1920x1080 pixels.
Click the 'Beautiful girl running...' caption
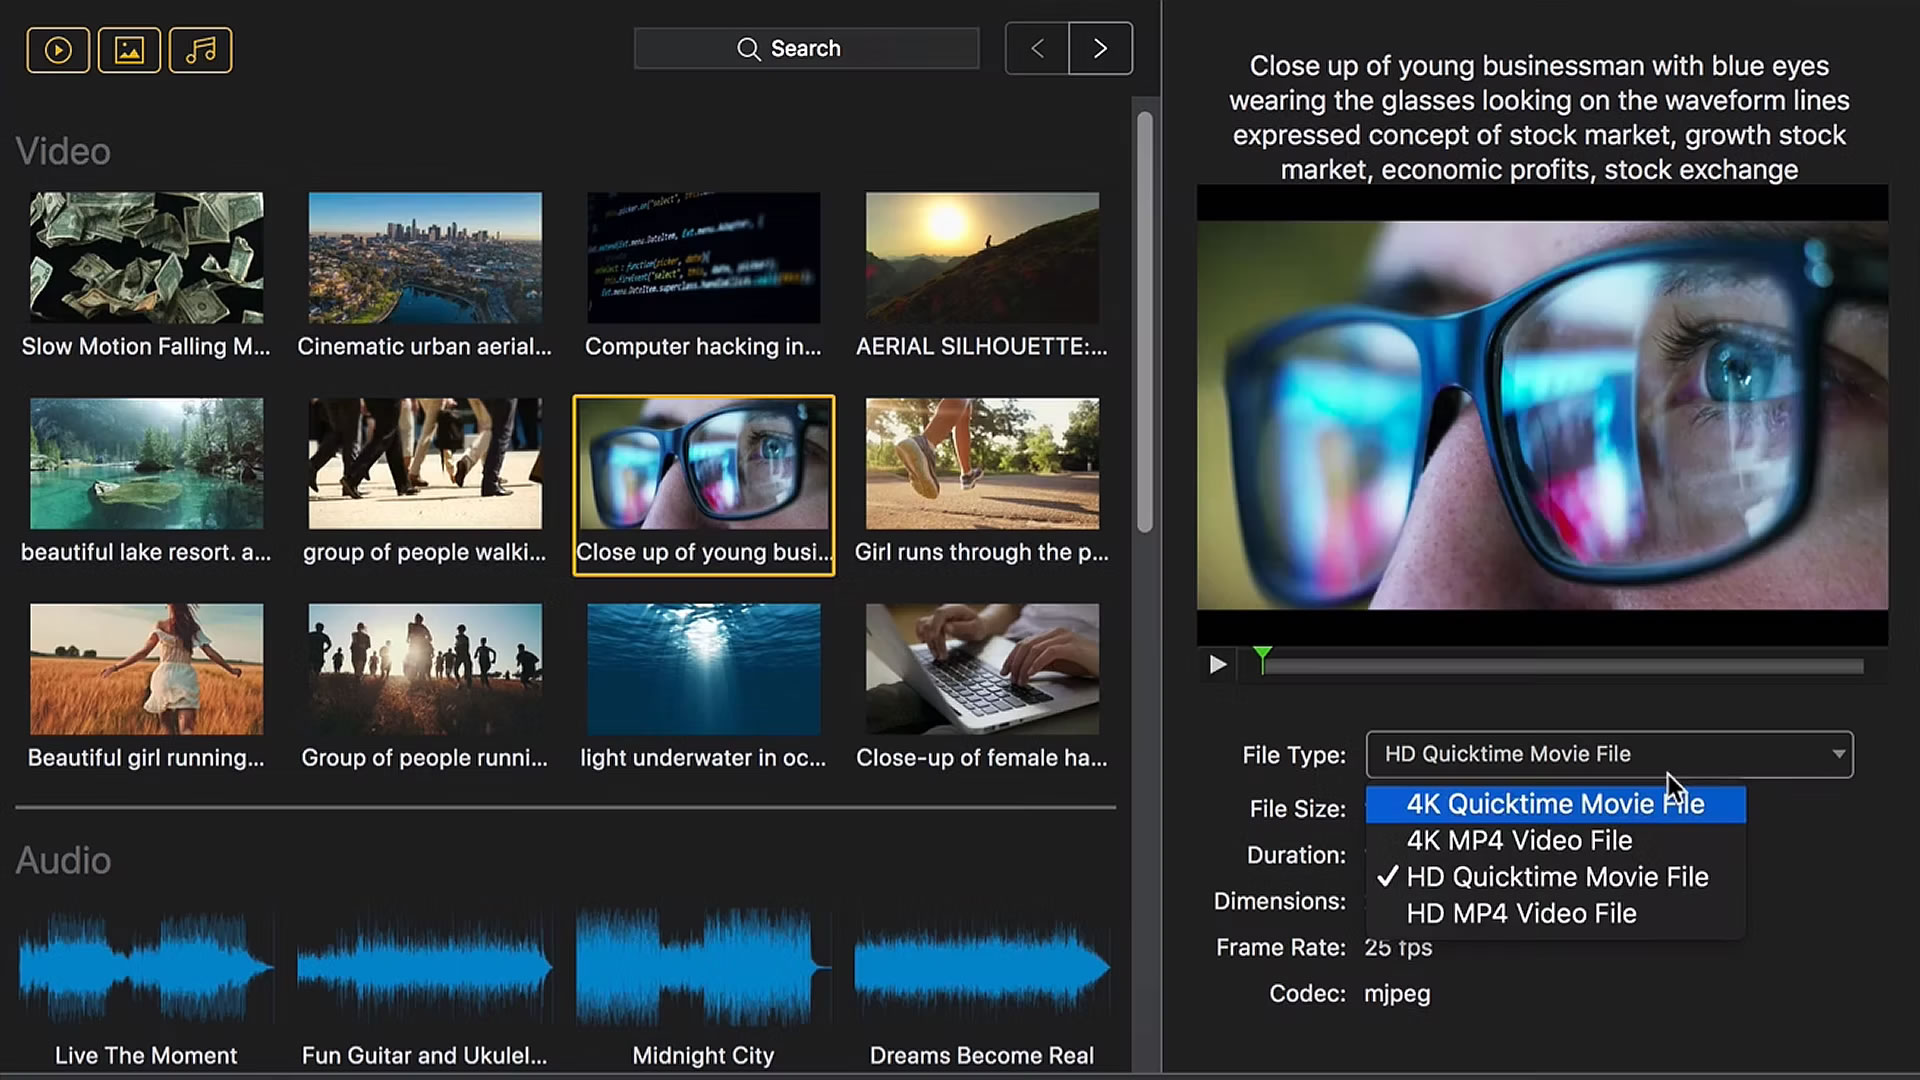[x=146, y=758]
